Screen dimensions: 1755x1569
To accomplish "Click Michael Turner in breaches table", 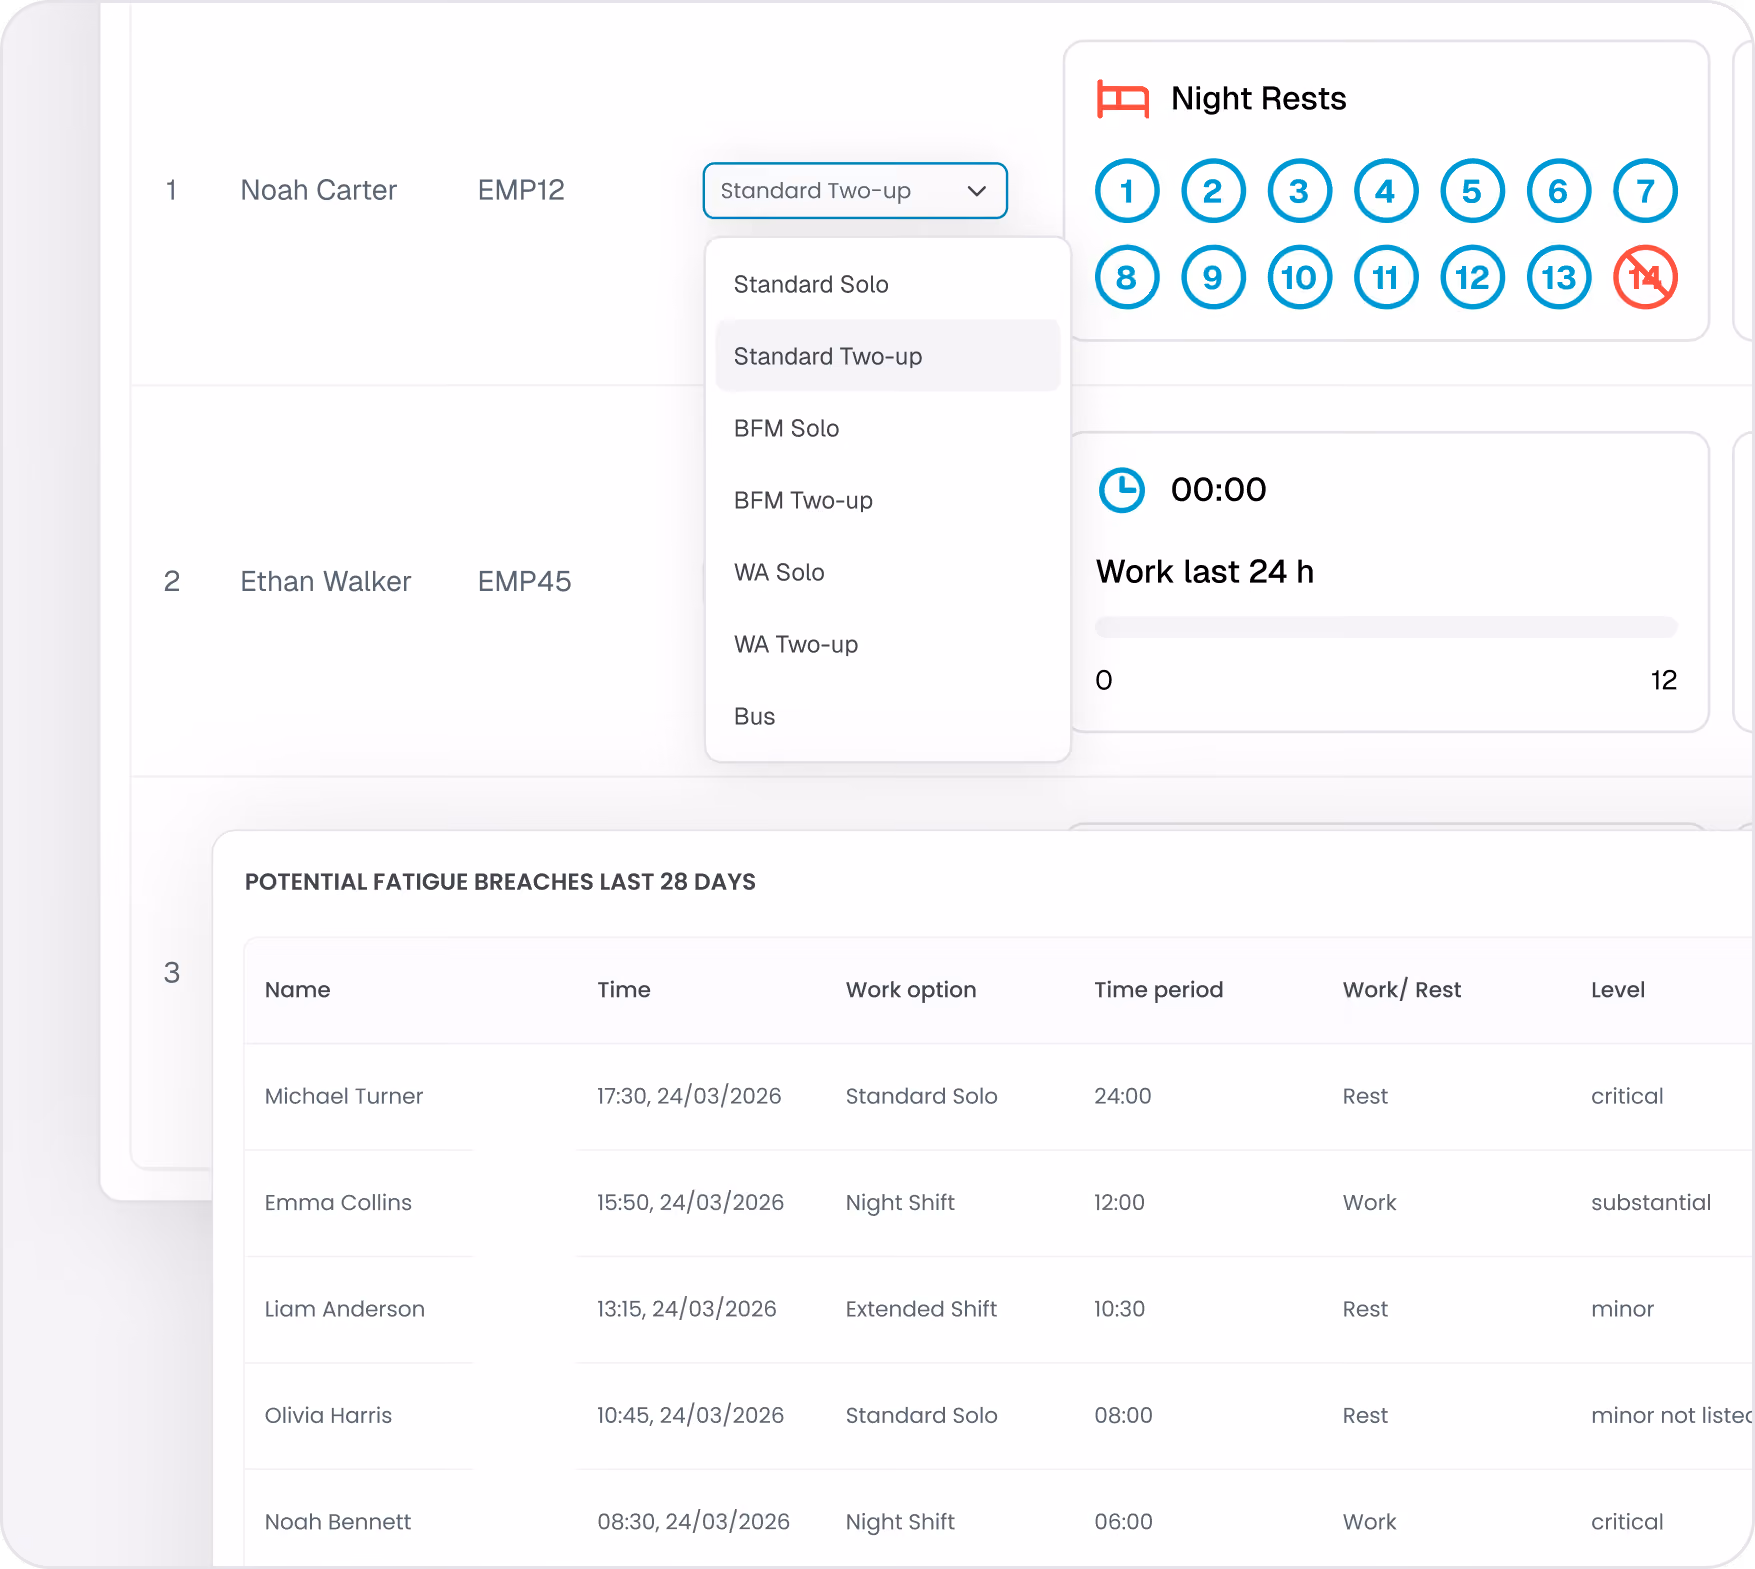I will point(344,1096).
